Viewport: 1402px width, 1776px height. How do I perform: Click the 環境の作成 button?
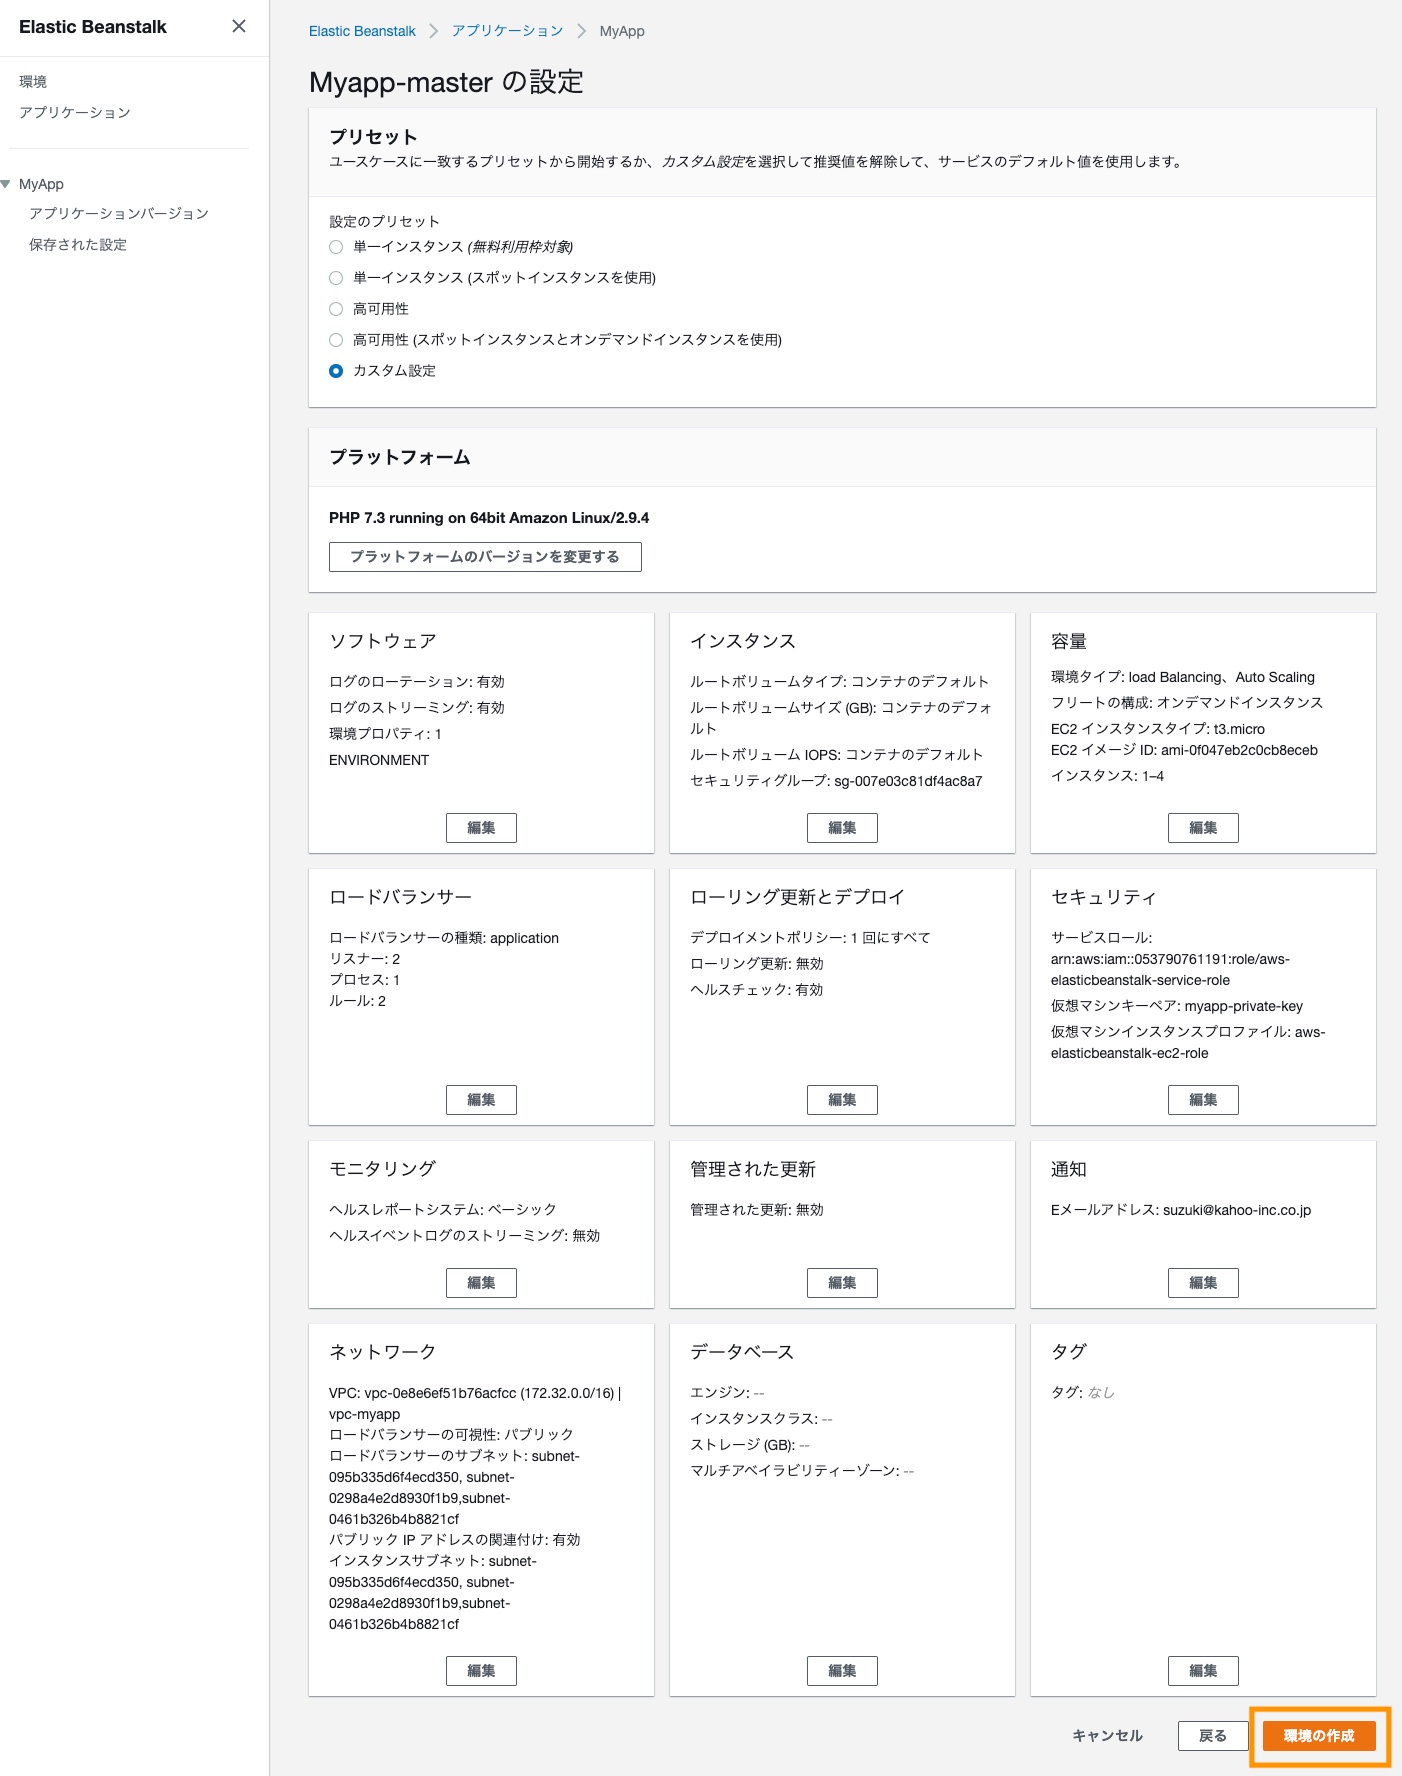click(1319, 1736)
